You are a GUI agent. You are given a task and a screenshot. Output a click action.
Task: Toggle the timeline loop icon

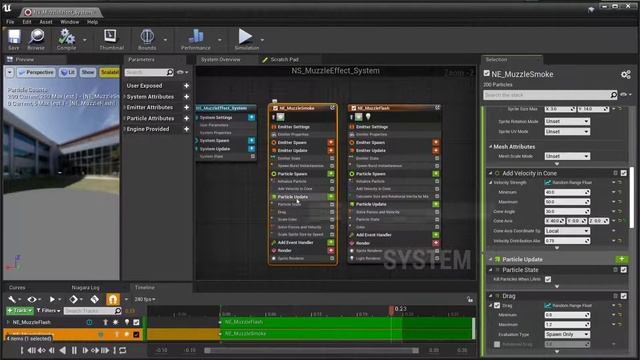122,350
